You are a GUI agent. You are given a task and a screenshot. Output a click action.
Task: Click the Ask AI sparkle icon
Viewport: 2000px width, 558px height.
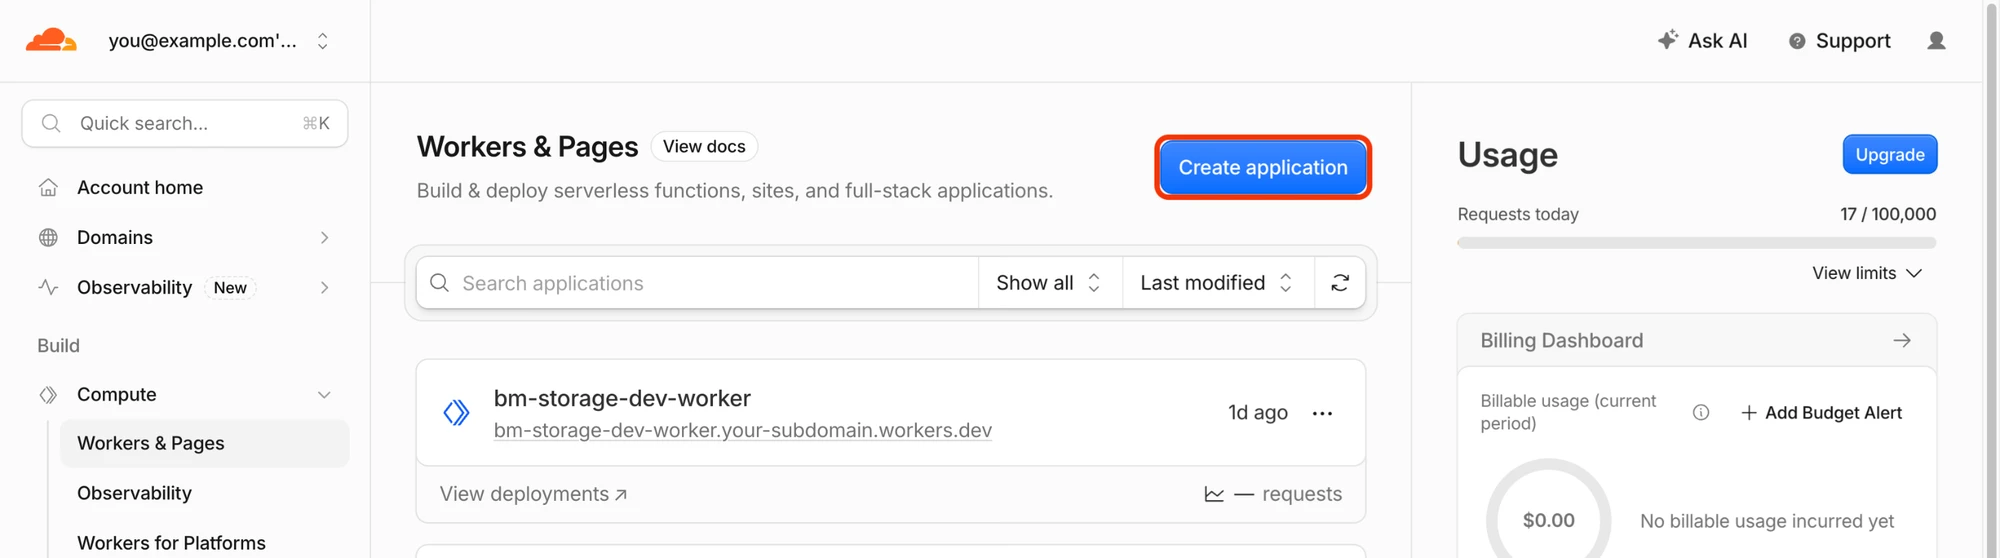1667,40
